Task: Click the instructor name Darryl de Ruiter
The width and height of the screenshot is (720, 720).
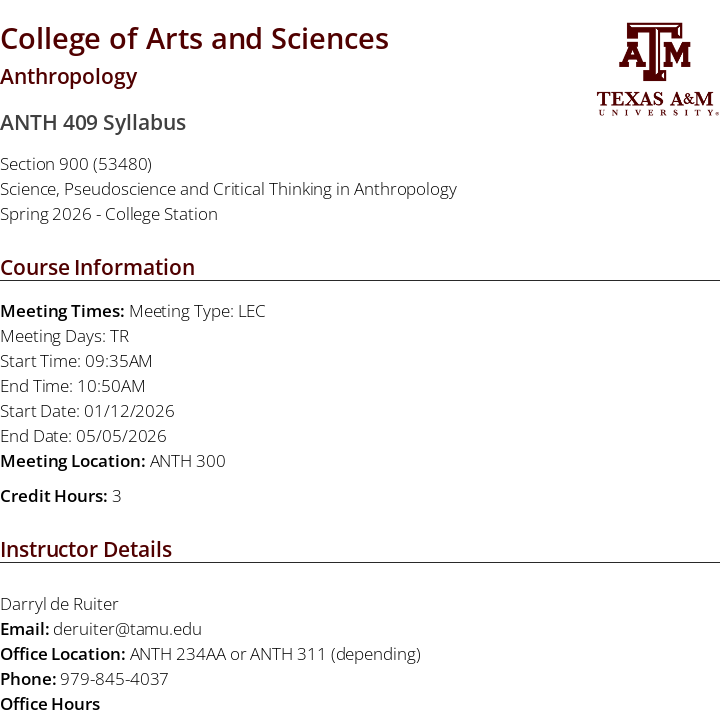Action: 59,604
